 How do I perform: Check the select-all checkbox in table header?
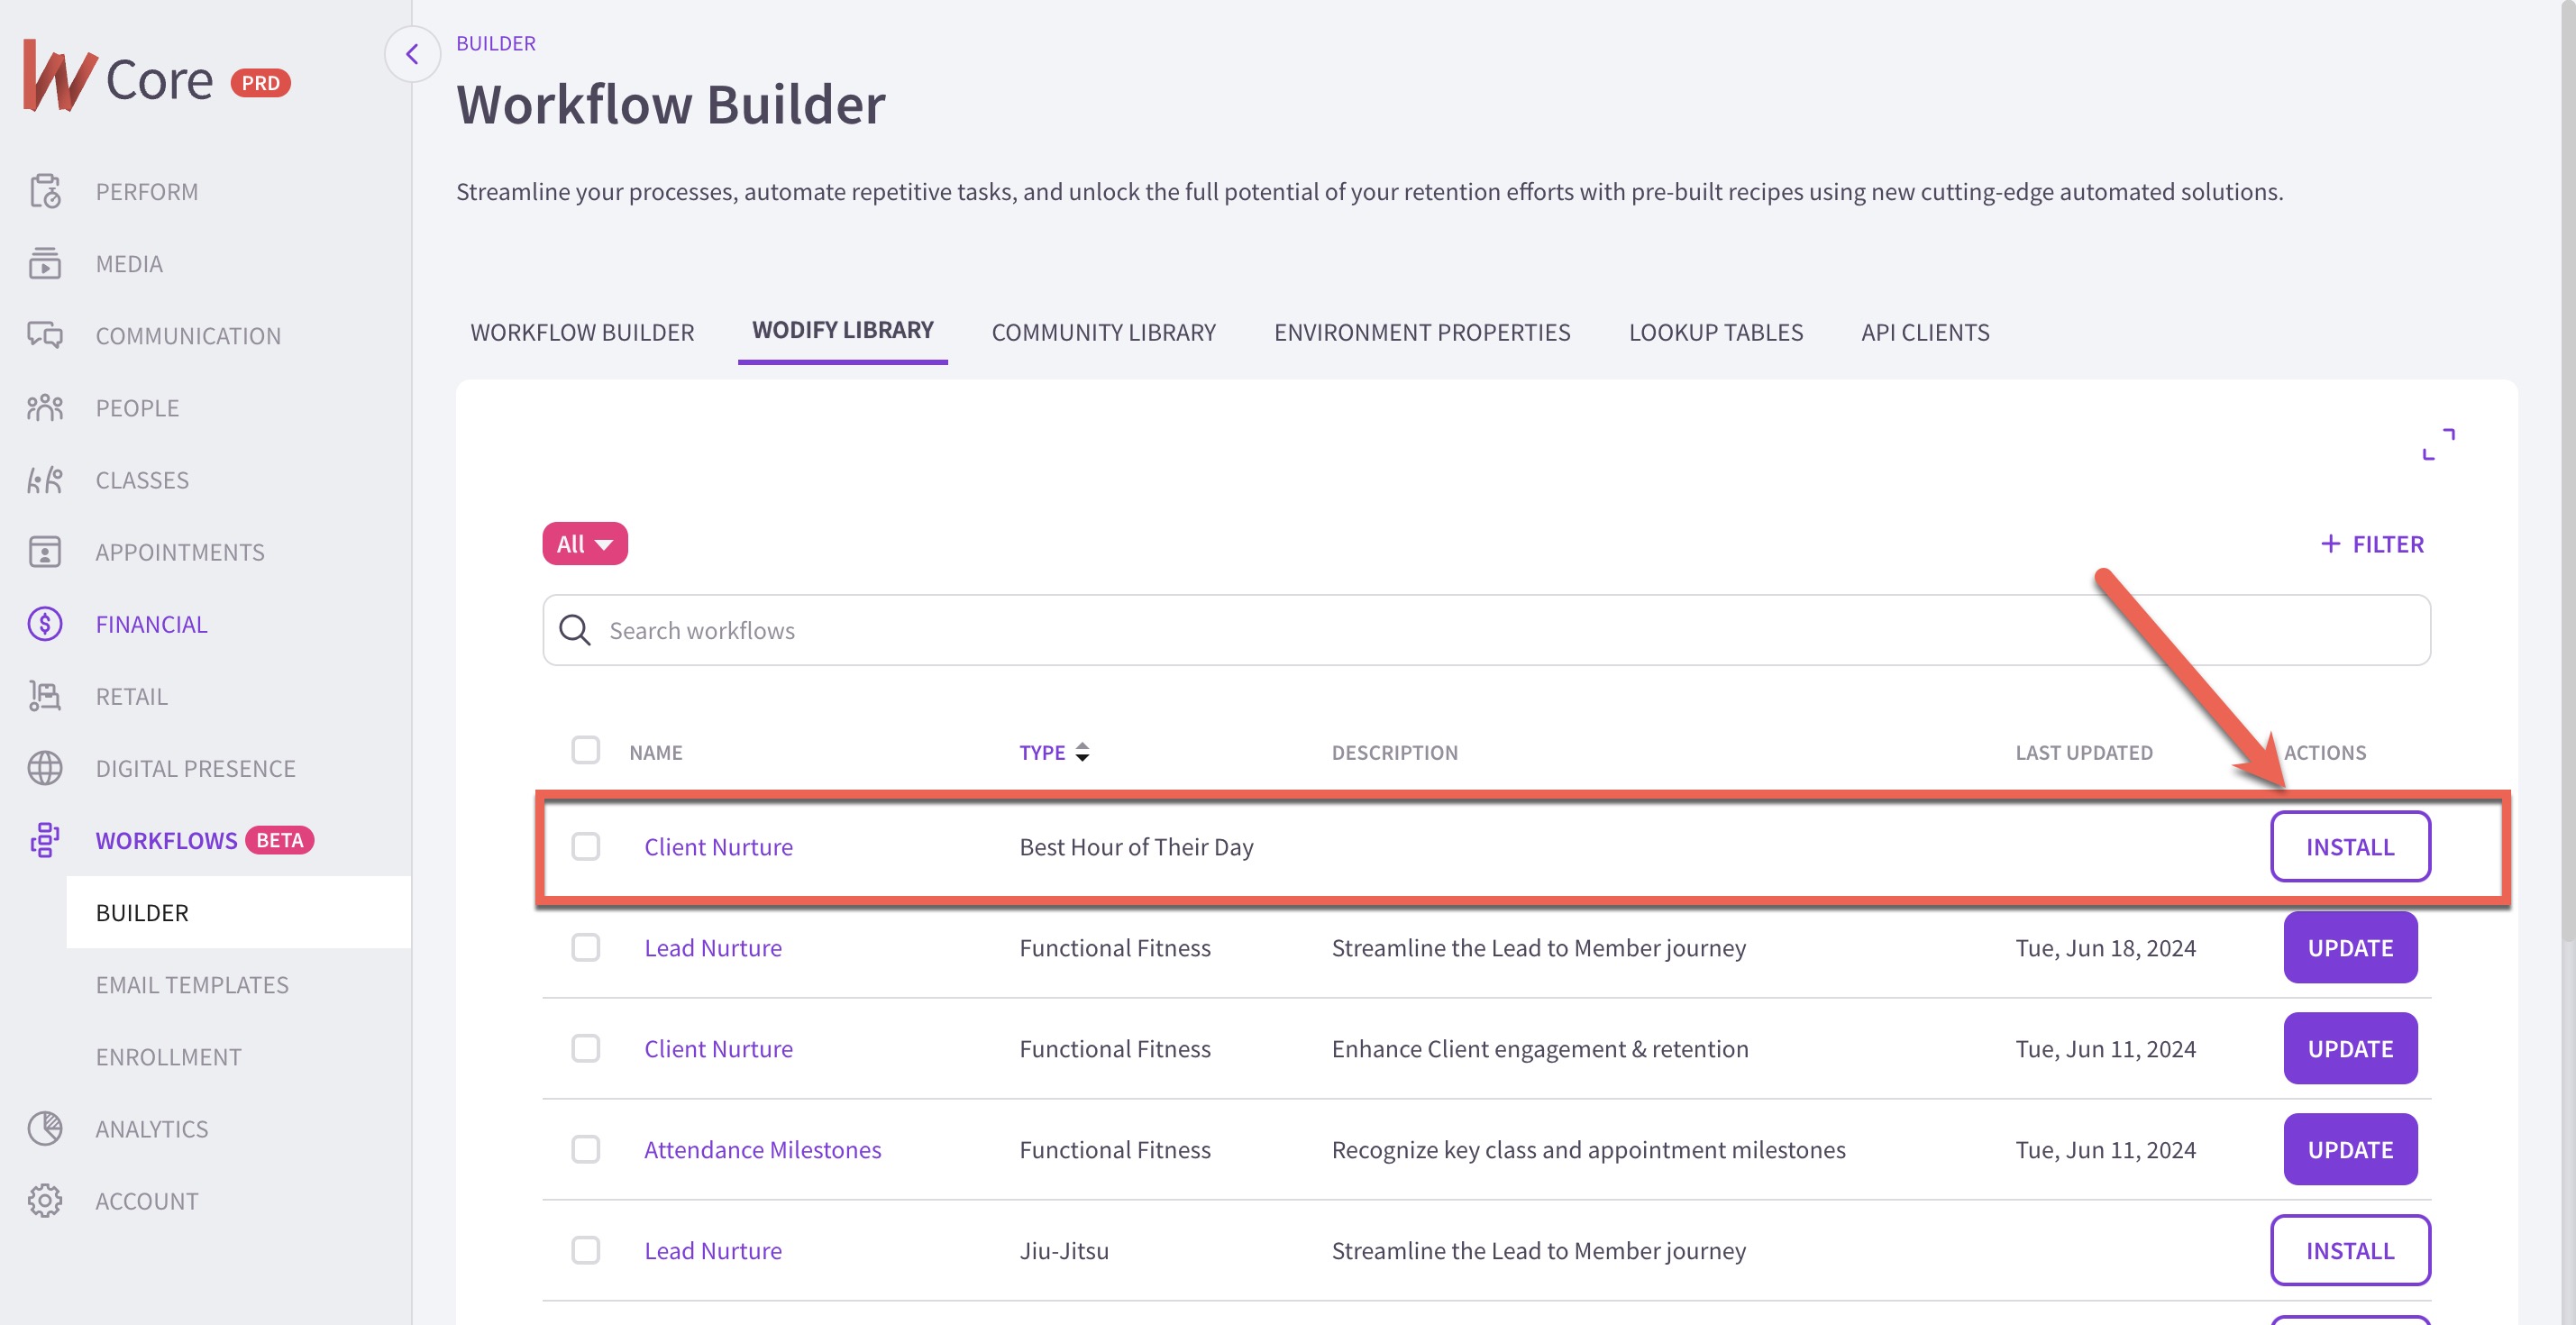coord(586,751)
